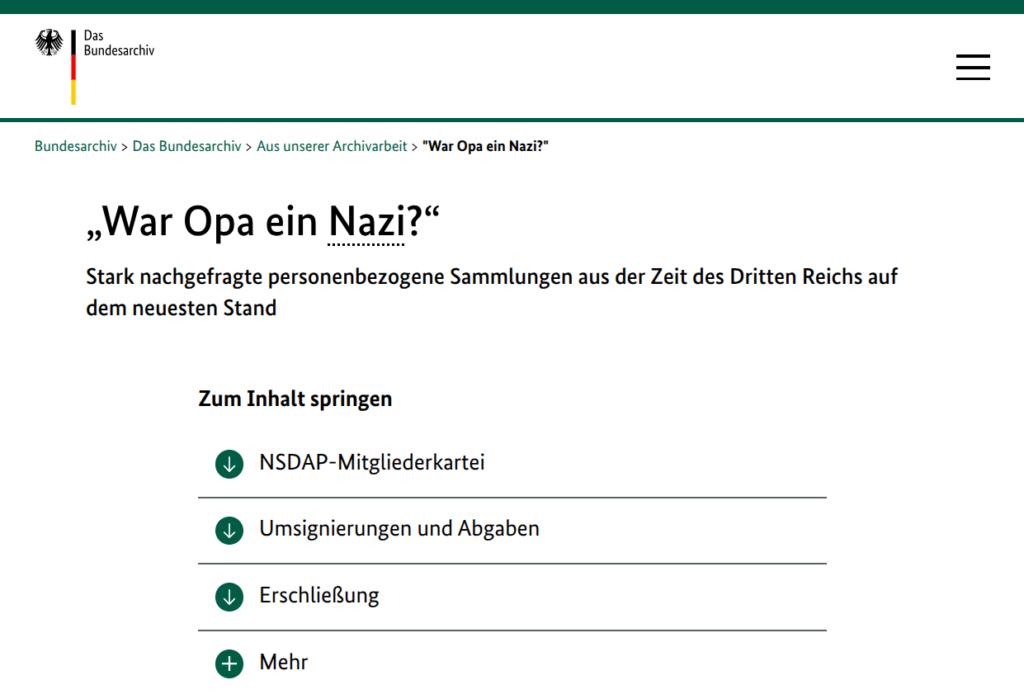1024x699 pixels.
Task: Click the current page breadcrumb "War Opa ein Nazi?"
Action: 486,146
